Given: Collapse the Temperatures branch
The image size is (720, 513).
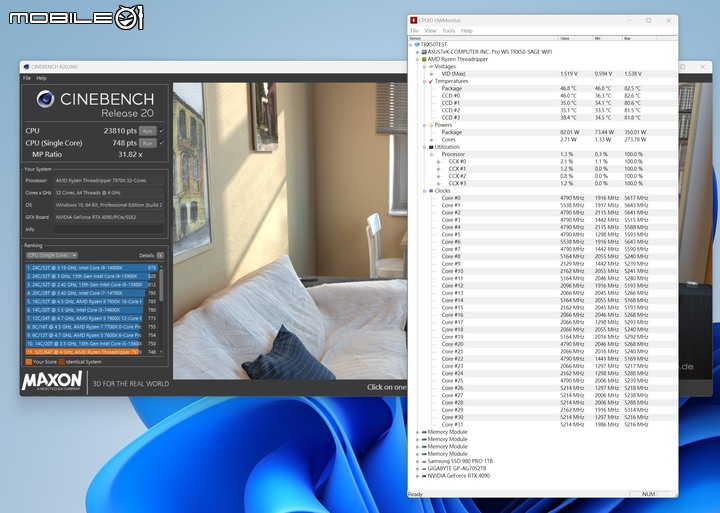Looking at the screenshot, I should pos(424,81).
